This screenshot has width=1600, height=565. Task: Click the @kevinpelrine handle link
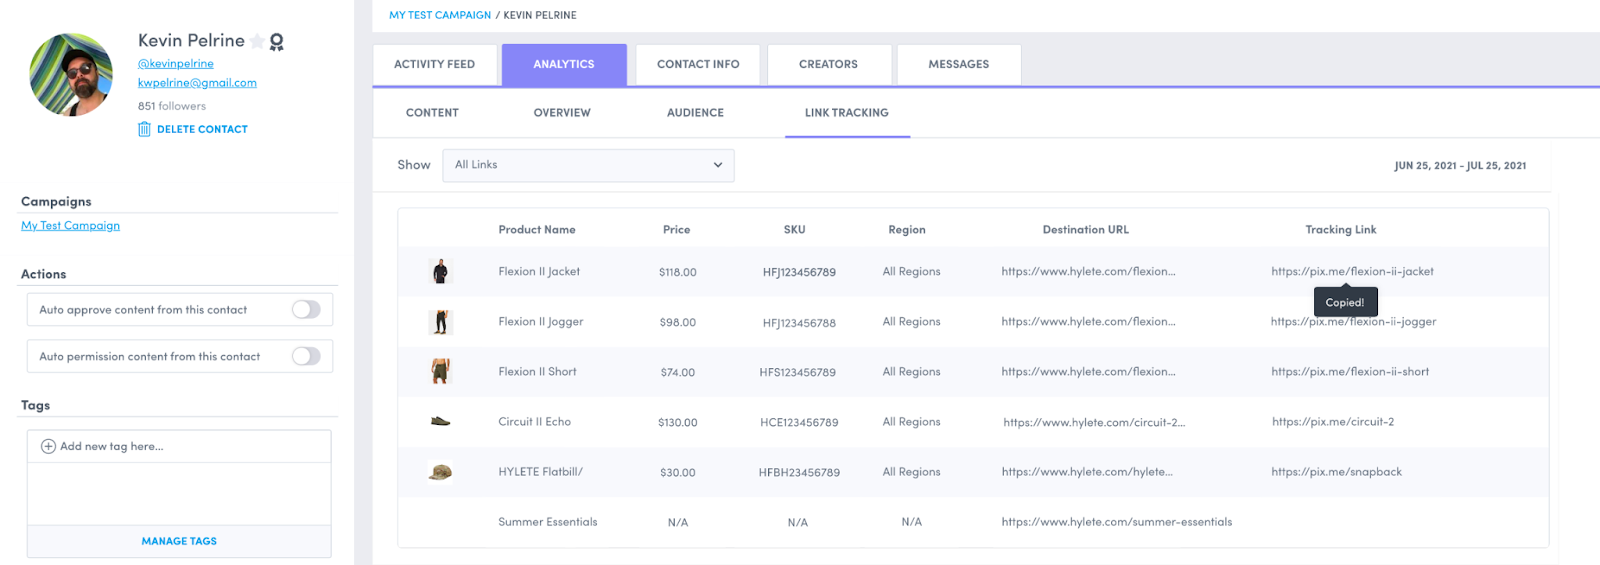176,64
